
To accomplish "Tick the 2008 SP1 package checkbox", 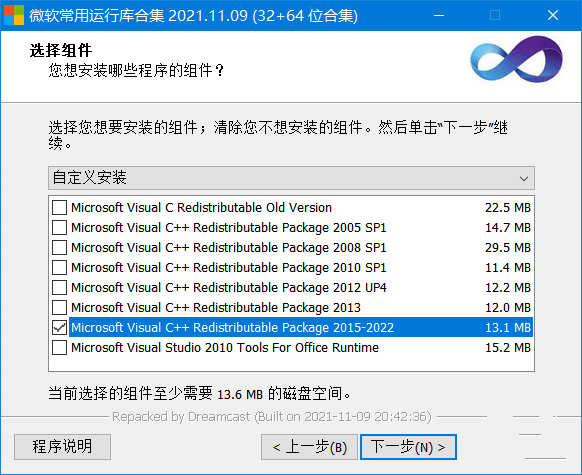I will pyautogui.click(x=59, y=248).
